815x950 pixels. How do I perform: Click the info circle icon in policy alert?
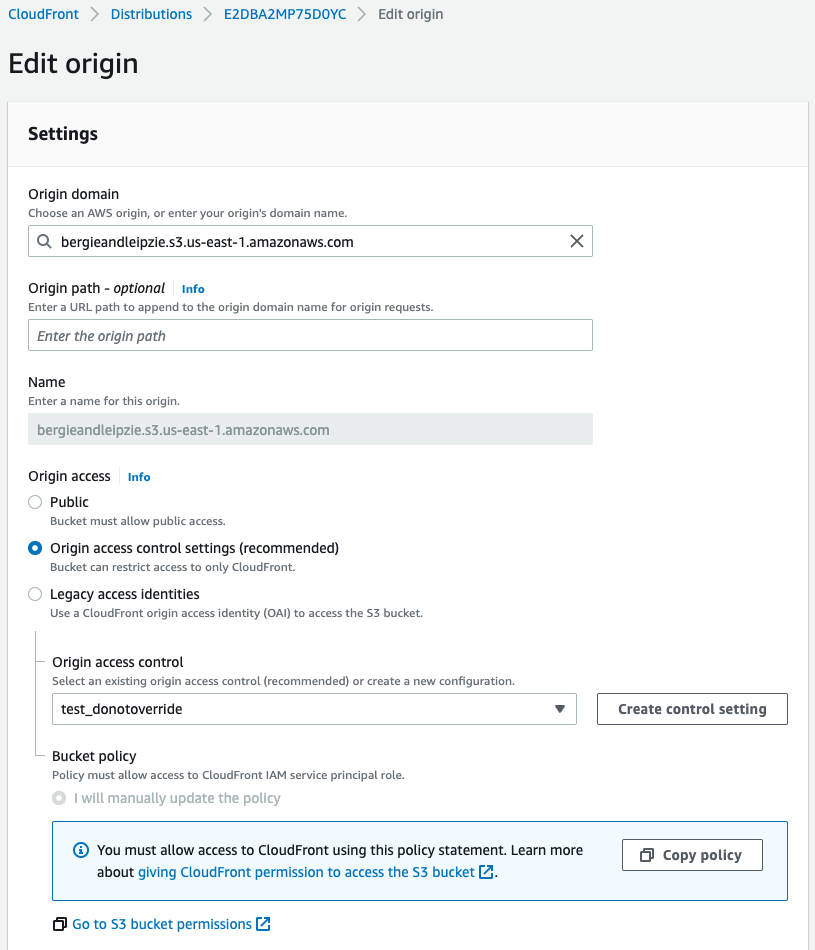[81, 850]
